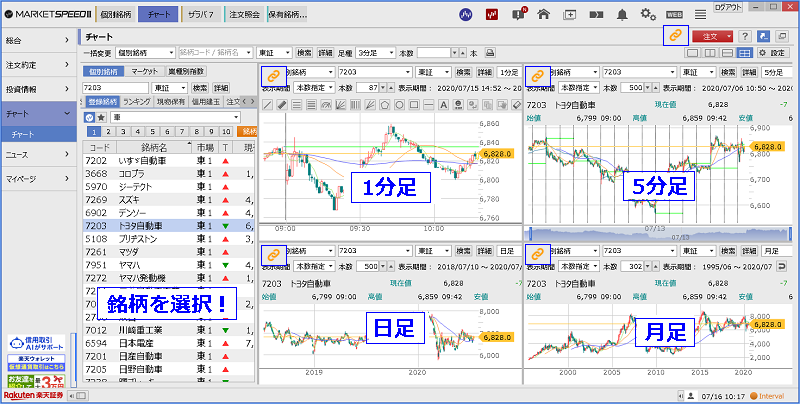Expand the 投資情報 sidebar section
Viewport: 800px width, 404px height.
pyautogui.click(x=38, y=89)
